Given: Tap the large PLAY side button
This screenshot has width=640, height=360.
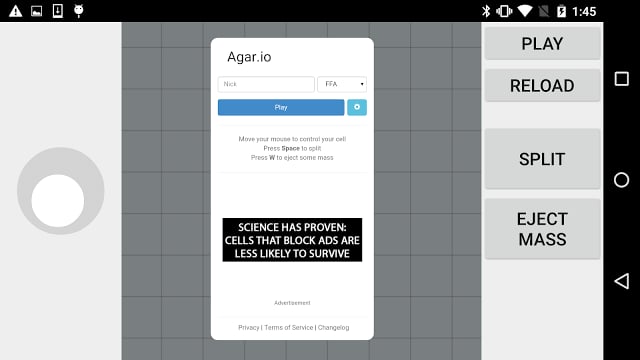Looking at the screenshot, I should pyautogui.click(x=542, y=44).
